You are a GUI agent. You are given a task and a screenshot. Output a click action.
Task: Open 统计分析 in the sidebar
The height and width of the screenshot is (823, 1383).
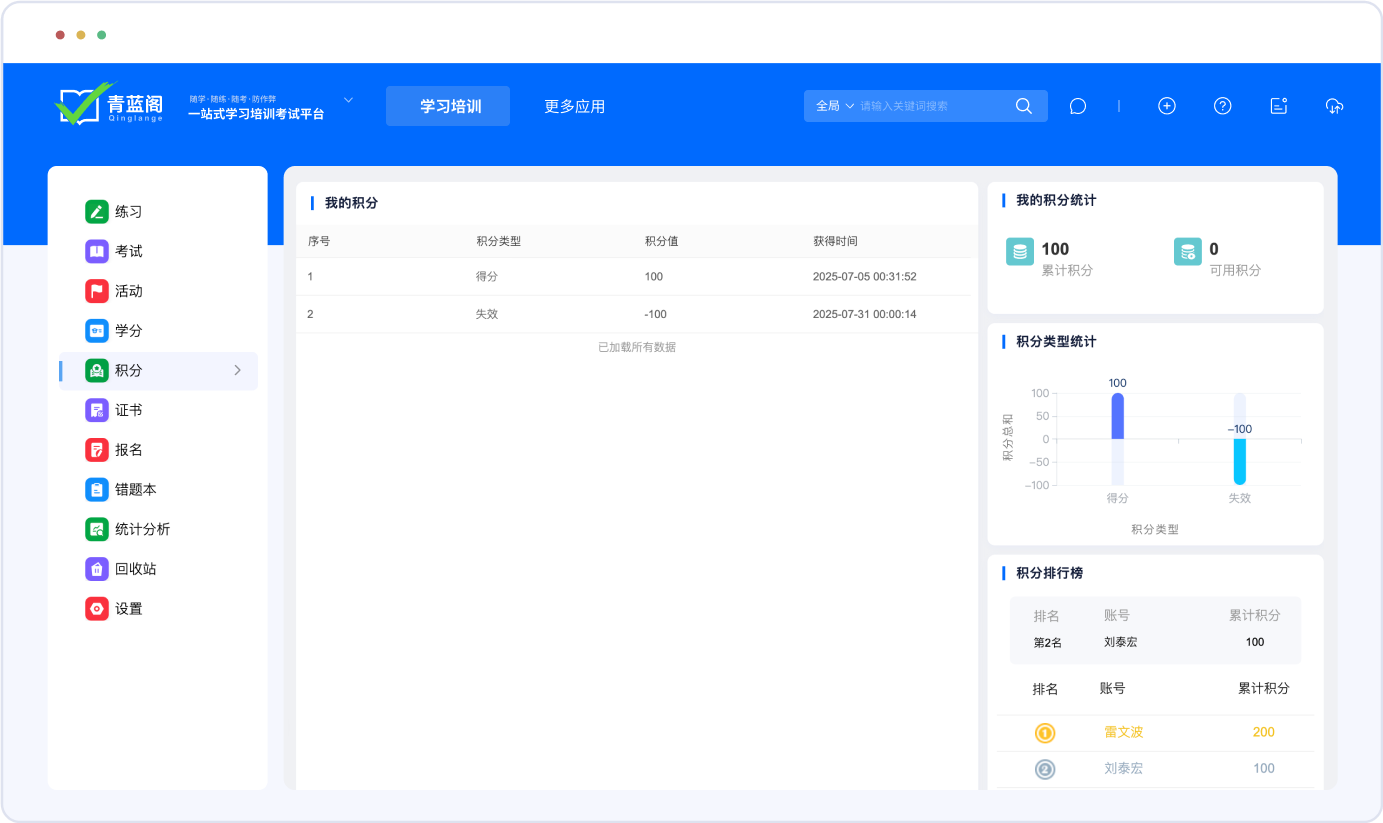point(142,529)
